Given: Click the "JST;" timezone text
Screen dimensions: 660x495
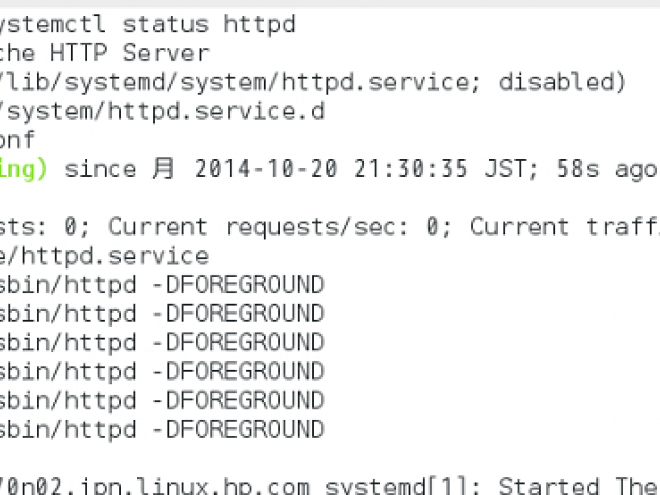Looking at the screenshot, I should click(511, 169).
